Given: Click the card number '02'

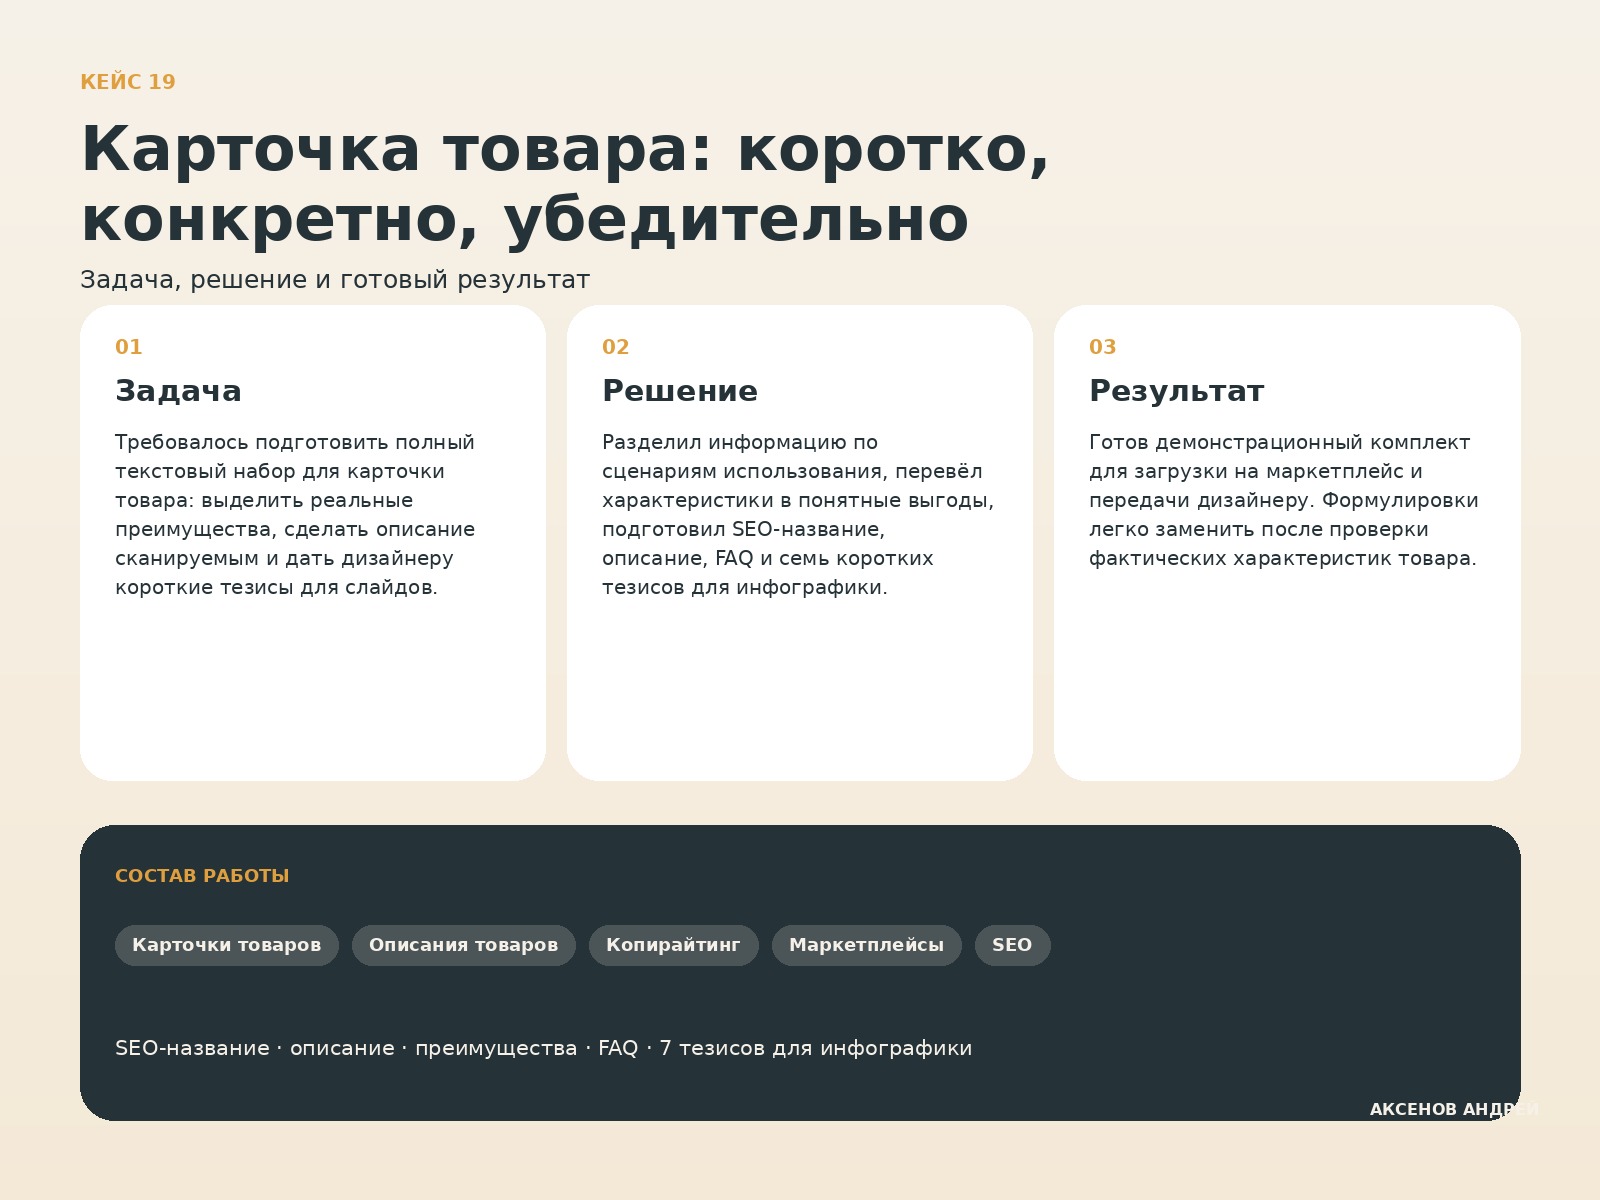Looking at the screenshot, I should coord(616,347).
